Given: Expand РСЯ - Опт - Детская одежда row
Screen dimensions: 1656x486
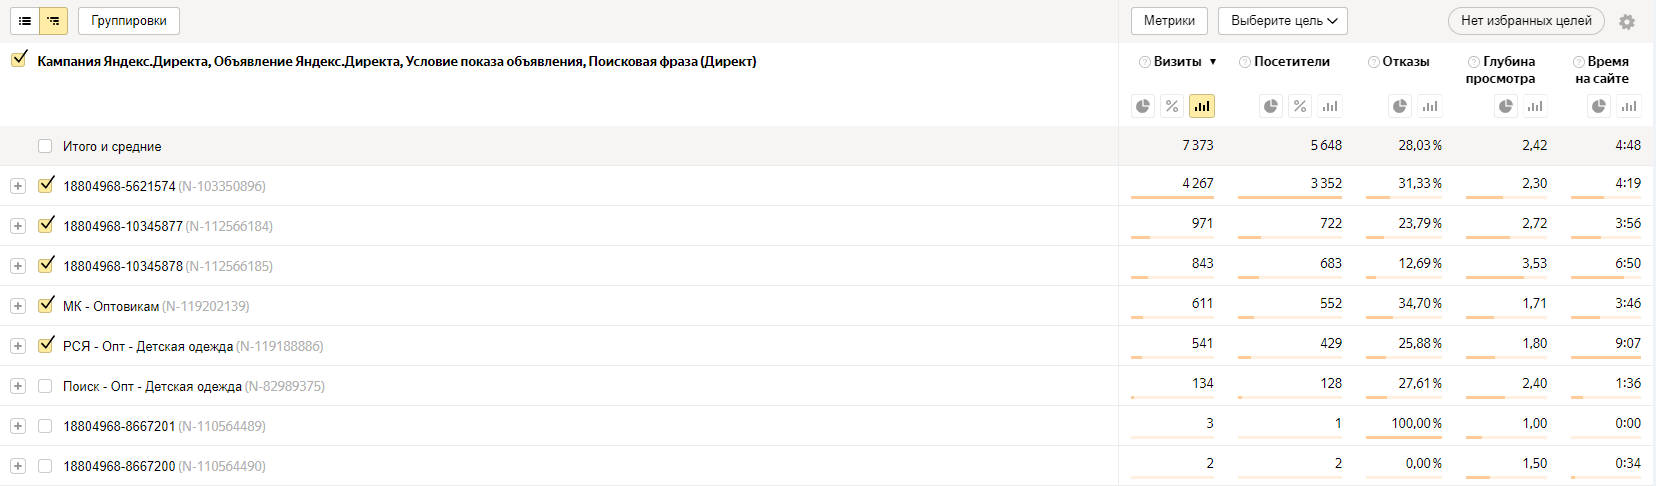Looking at the screenshot, I should pyautogui.click(x=18, y=346).
